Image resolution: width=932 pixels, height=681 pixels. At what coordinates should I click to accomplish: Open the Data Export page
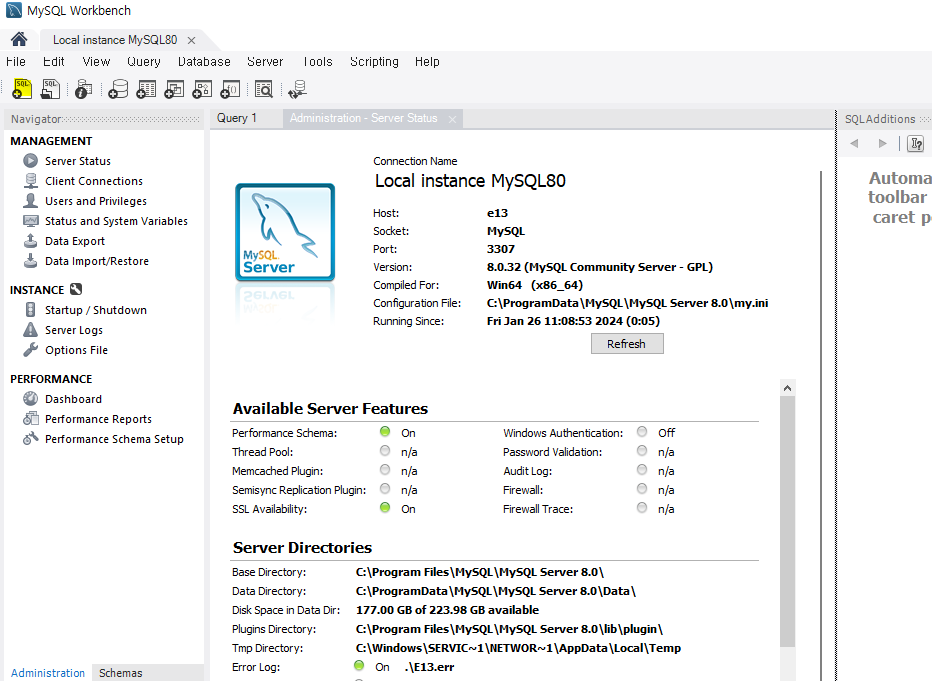75,241
